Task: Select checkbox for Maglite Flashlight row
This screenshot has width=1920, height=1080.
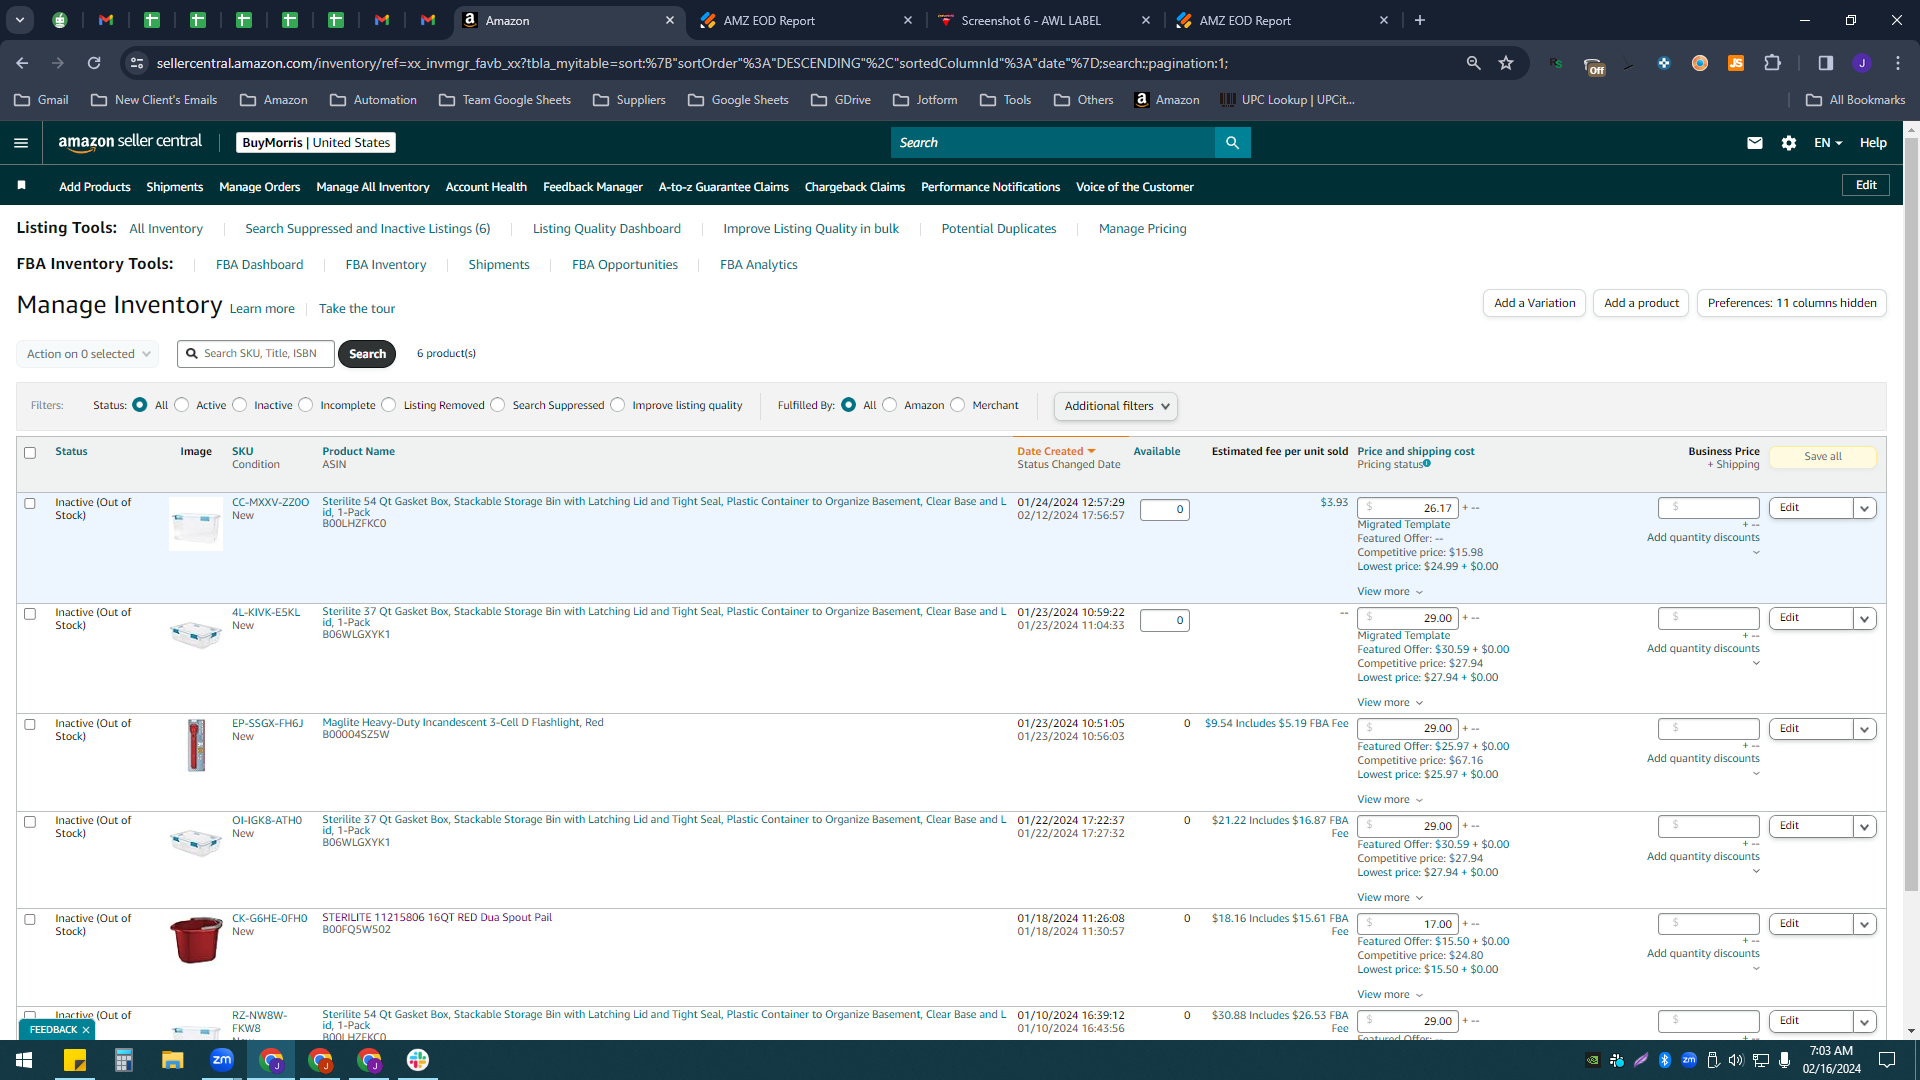Action: click(x=30, y=725)
